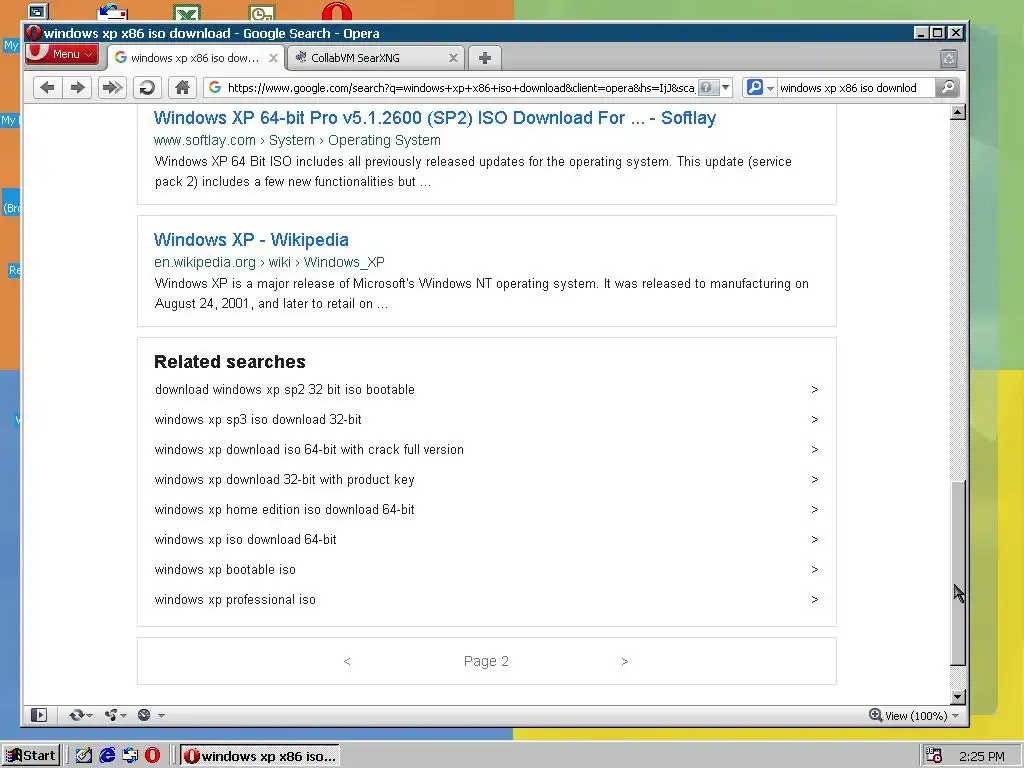Select the windows xp x86 iso download tab
Screen dimensions: 1024x768
click(195, 58)
